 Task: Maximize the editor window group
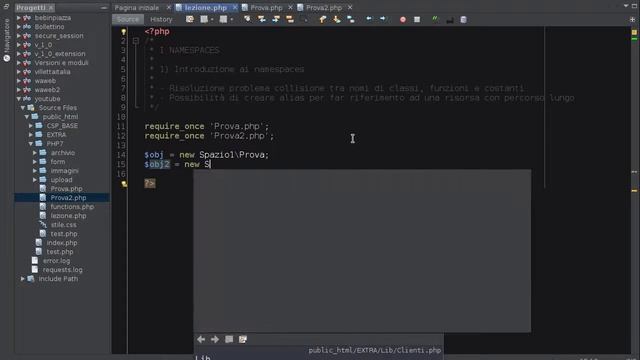point(635,6)
